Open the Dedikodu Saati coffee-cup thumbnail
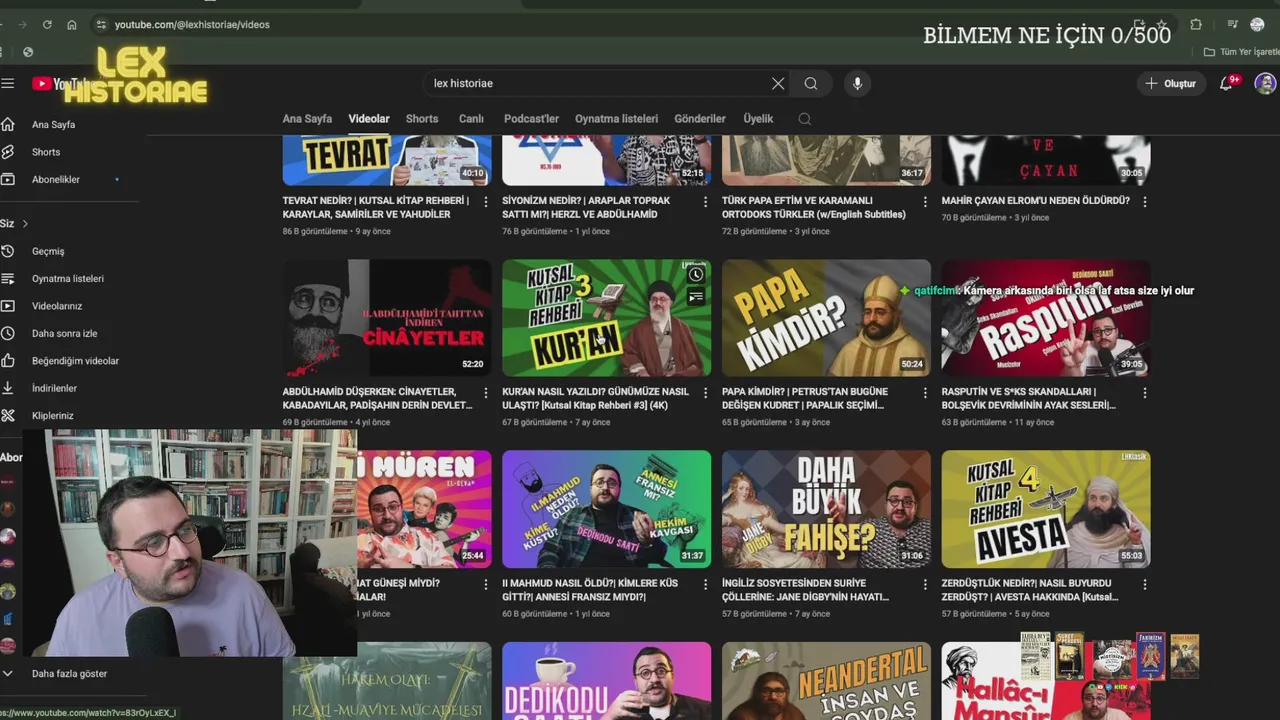1280x720 pixels. click(x=606, y=681)
